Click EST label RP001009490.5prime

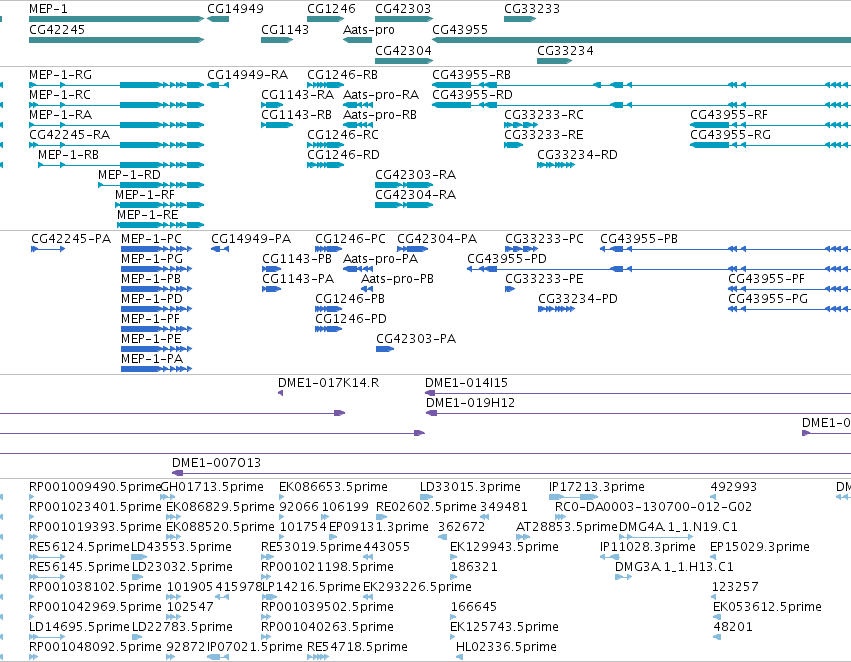pos(95,487)
